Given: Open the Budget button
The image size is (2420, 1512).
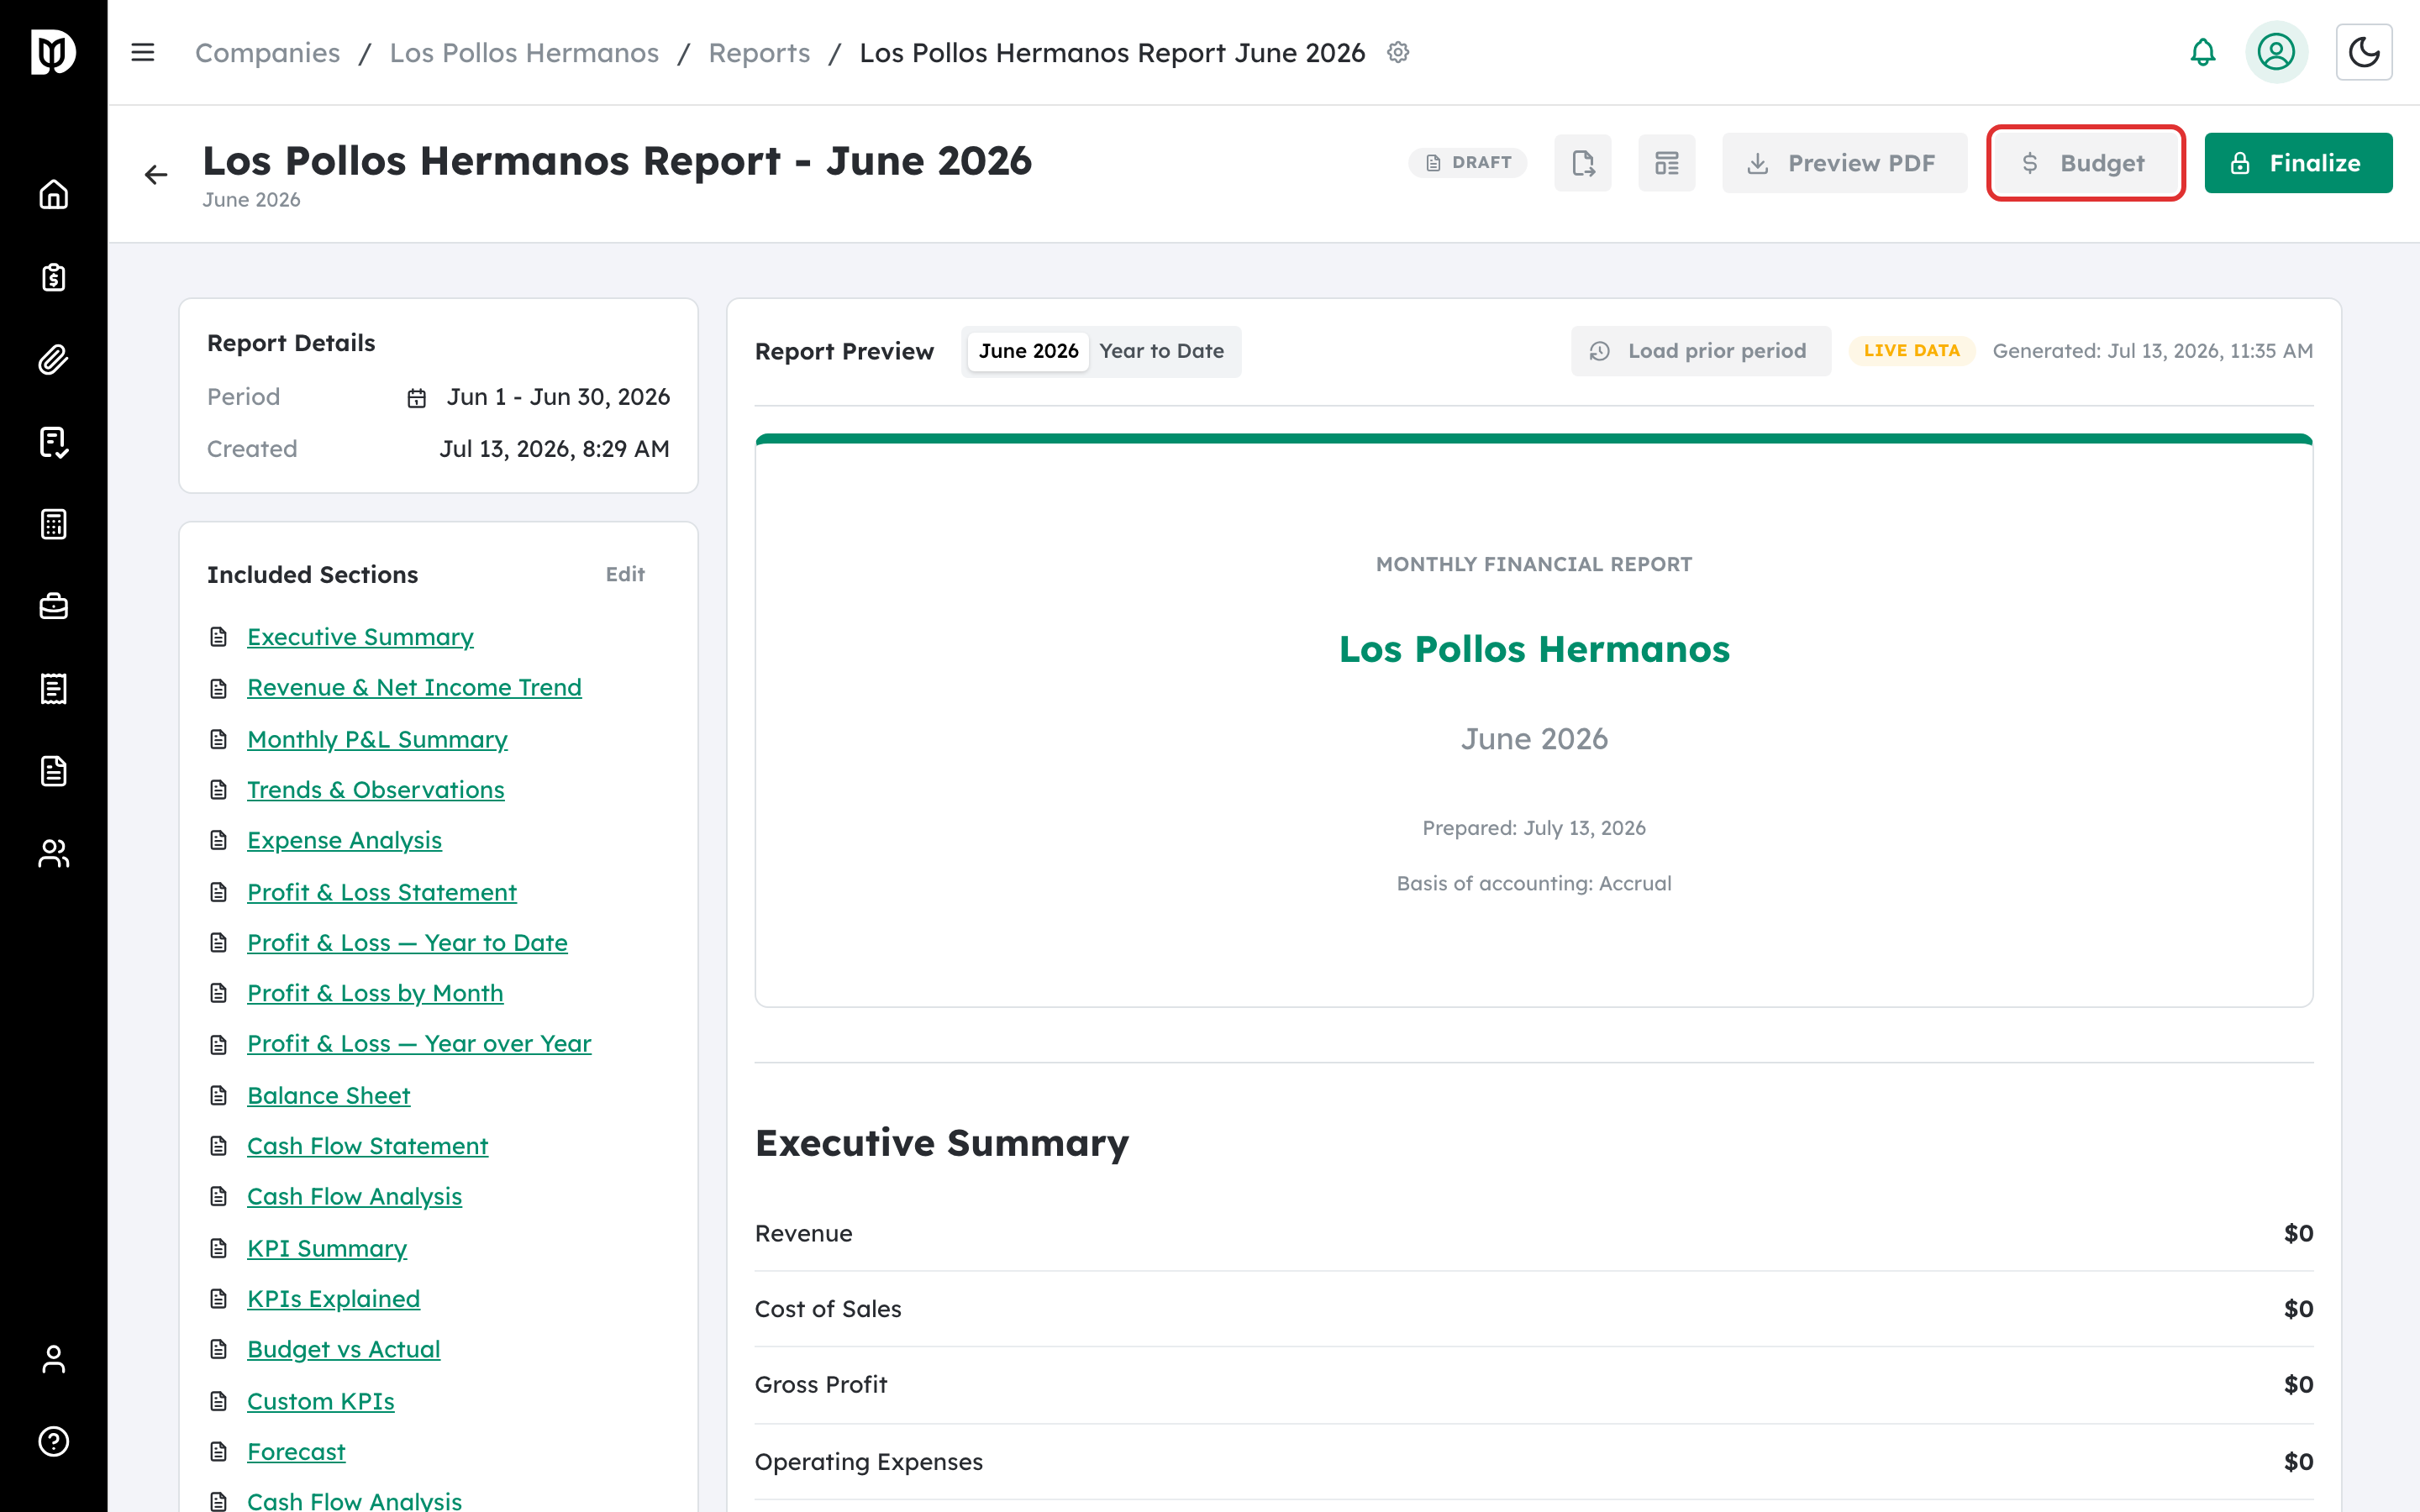Looking at the screenshot, I should click(2085, 163).
